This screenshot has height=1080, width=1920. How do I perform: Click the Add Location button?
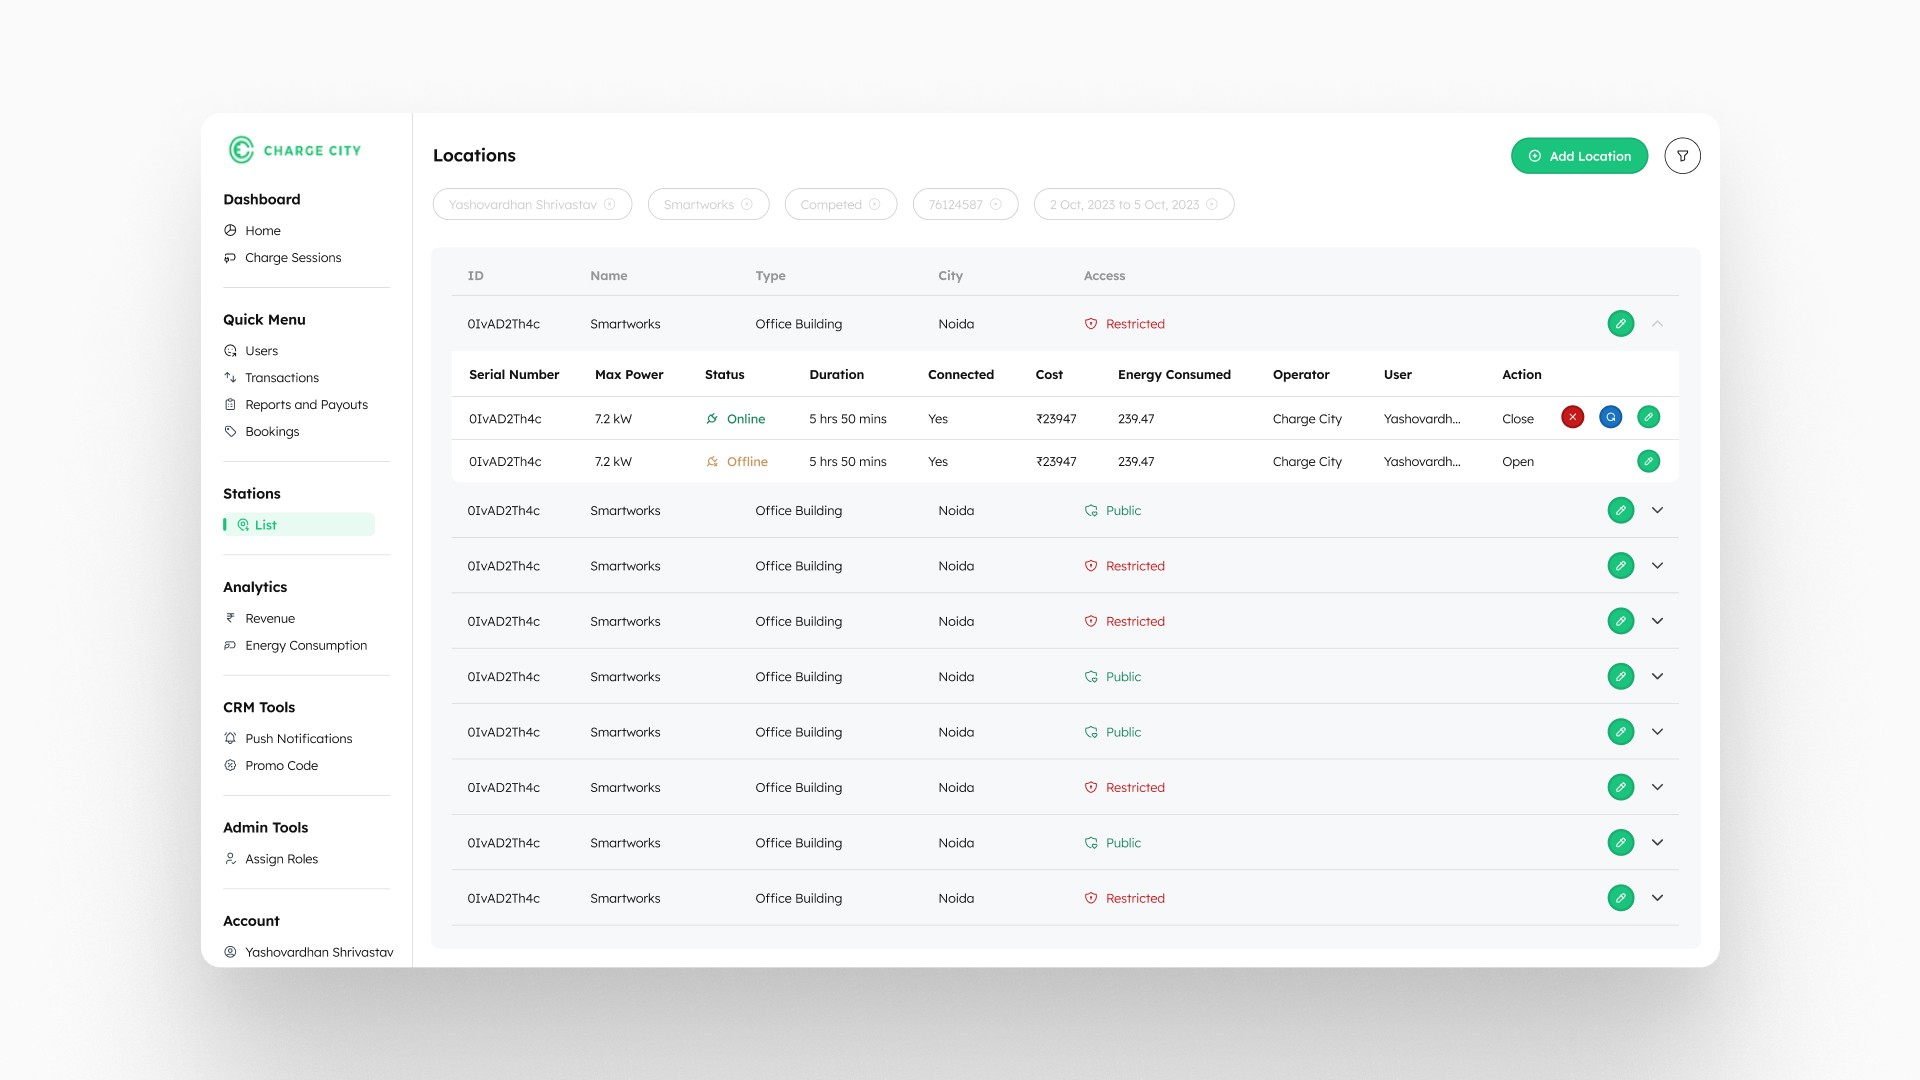pos(1579,156)
